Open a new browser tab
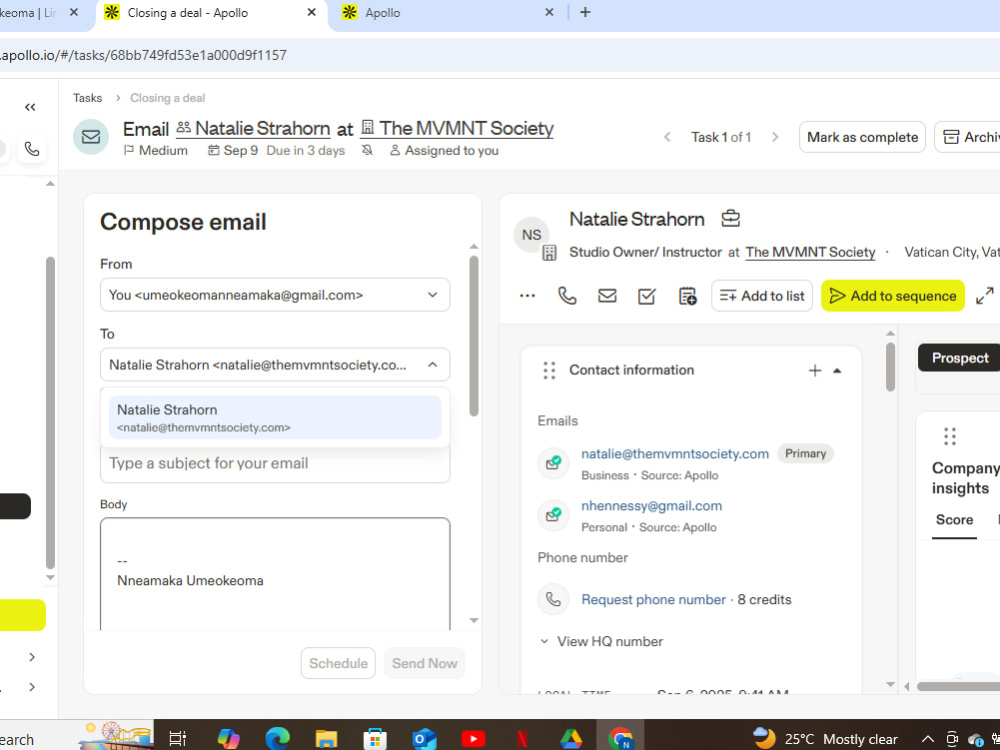The width and height of the screenshot is (1000, 750). point(585,12)
